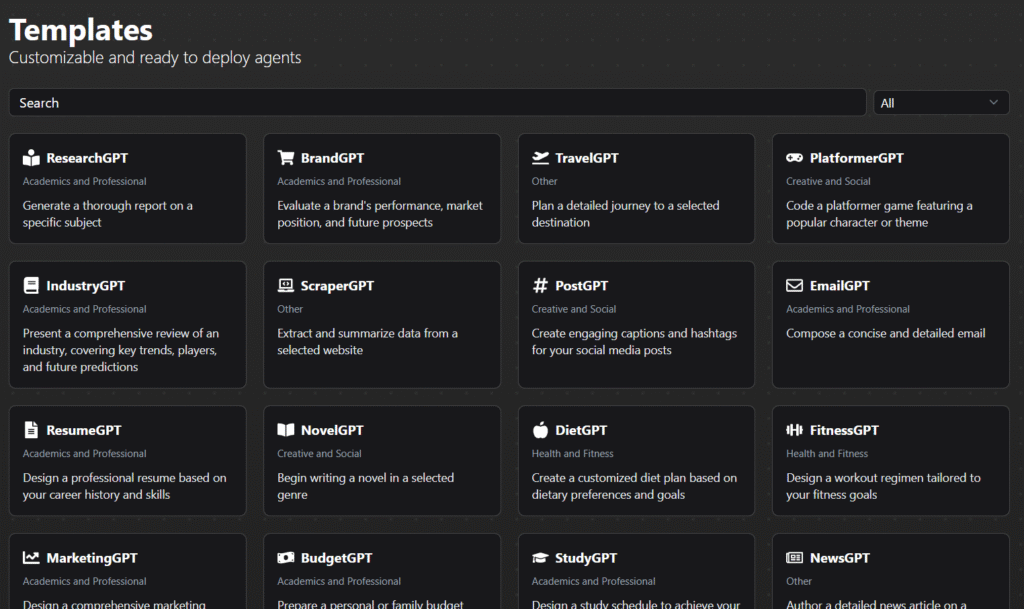Image resolution: width=1024 pixels, height=609 pixels.
Task: Click the 'Other' label under TravelGPT
Action: click(x=544, y=181)
